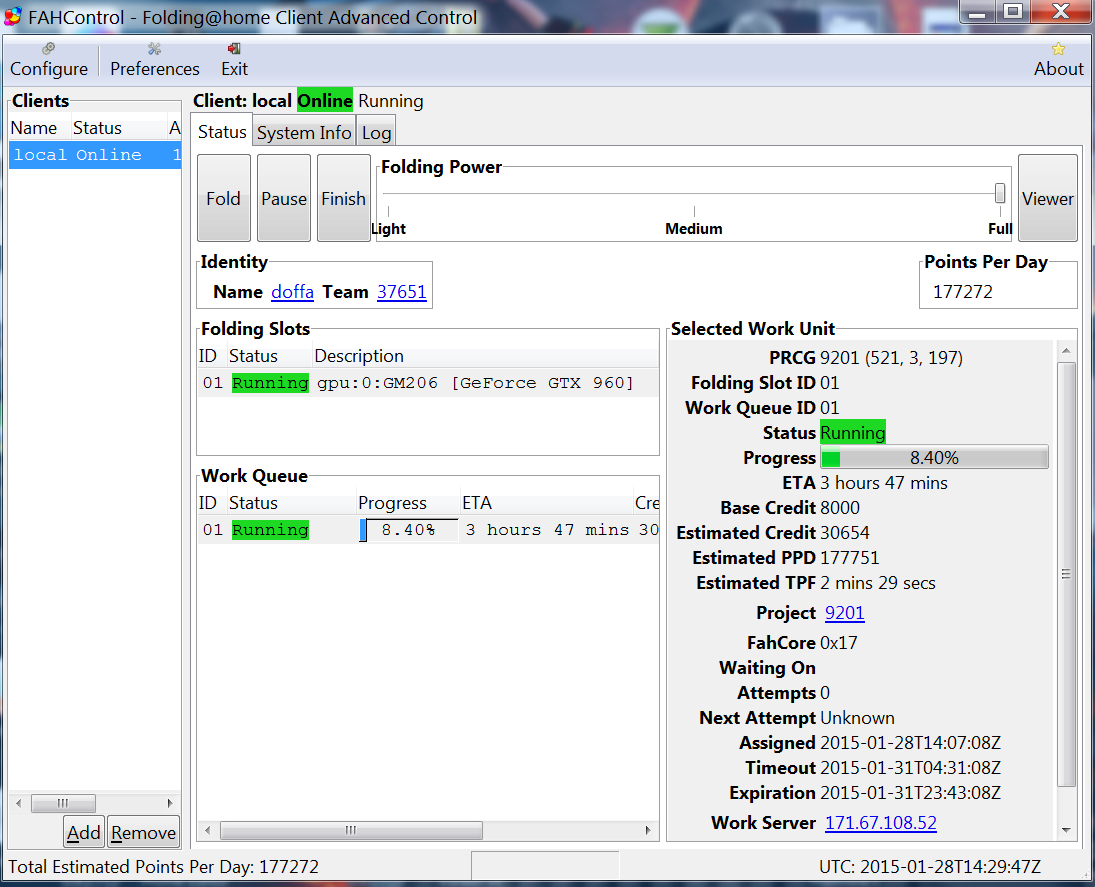Click the Timeout value 2015-01-31T04:31:08Z
Viewport: 1095px width, 887px height.
click(x=910, y=768)
